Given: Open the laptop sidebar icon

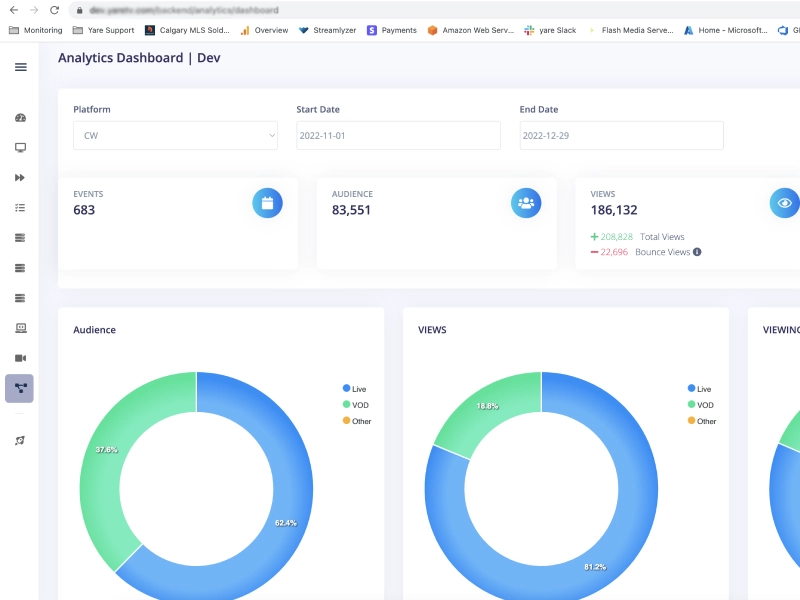Looking at the screenshot, I should (x=20, y=328).
